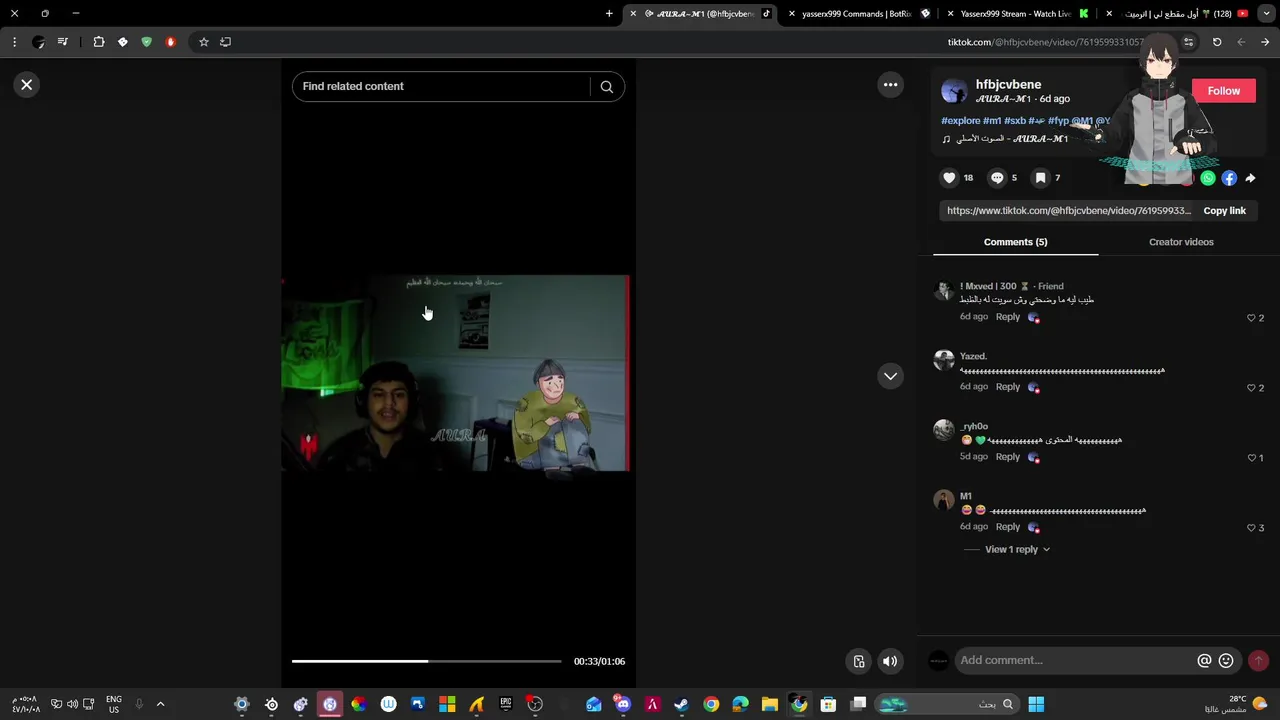Click the tiktok.com address bar URL
The image size is (1280, 720).
coord(1045,42)
